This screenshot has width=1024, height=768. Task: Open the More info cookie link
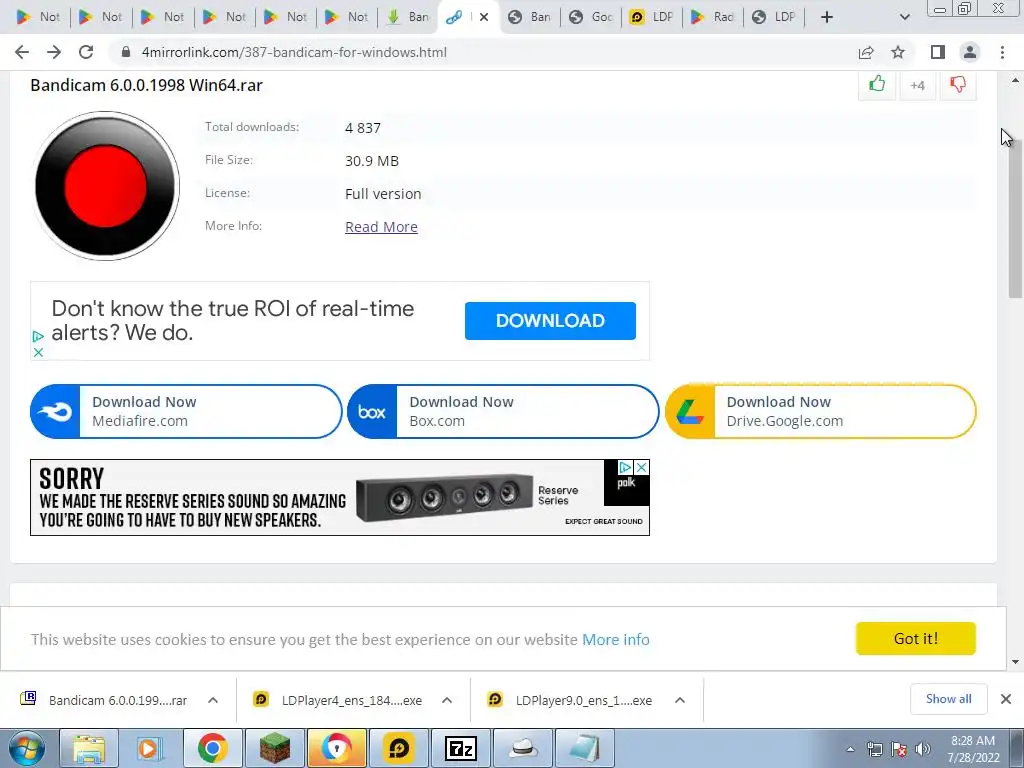615,639
